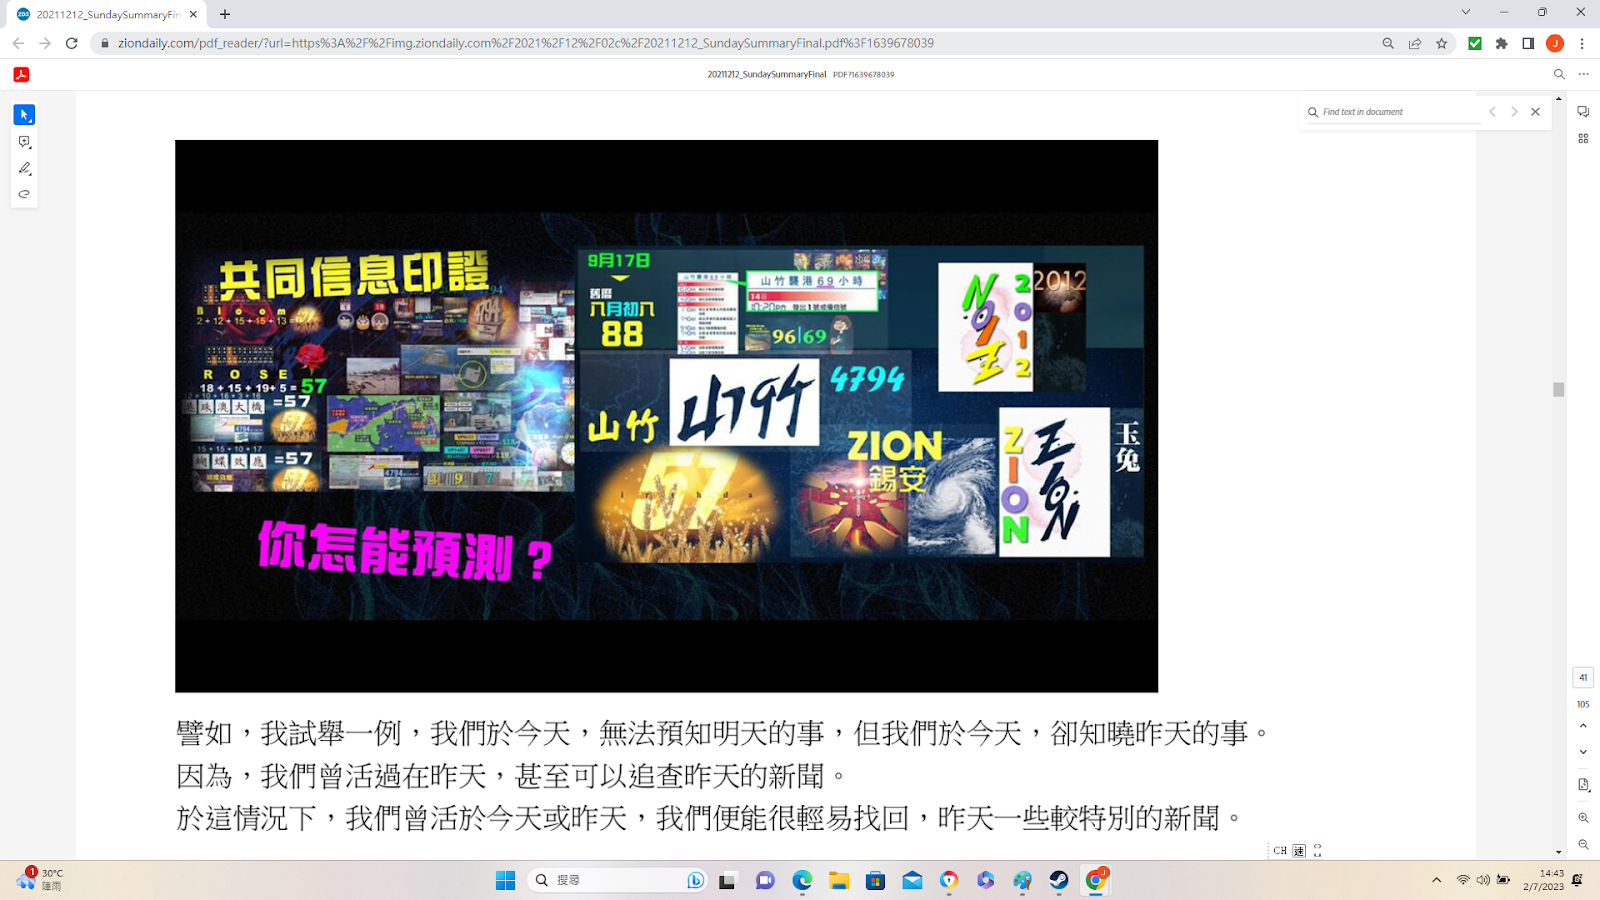Bookmark this page with the star
Image resolution: width=1600 pixels, height=900 pixels.
point(1441,43)
